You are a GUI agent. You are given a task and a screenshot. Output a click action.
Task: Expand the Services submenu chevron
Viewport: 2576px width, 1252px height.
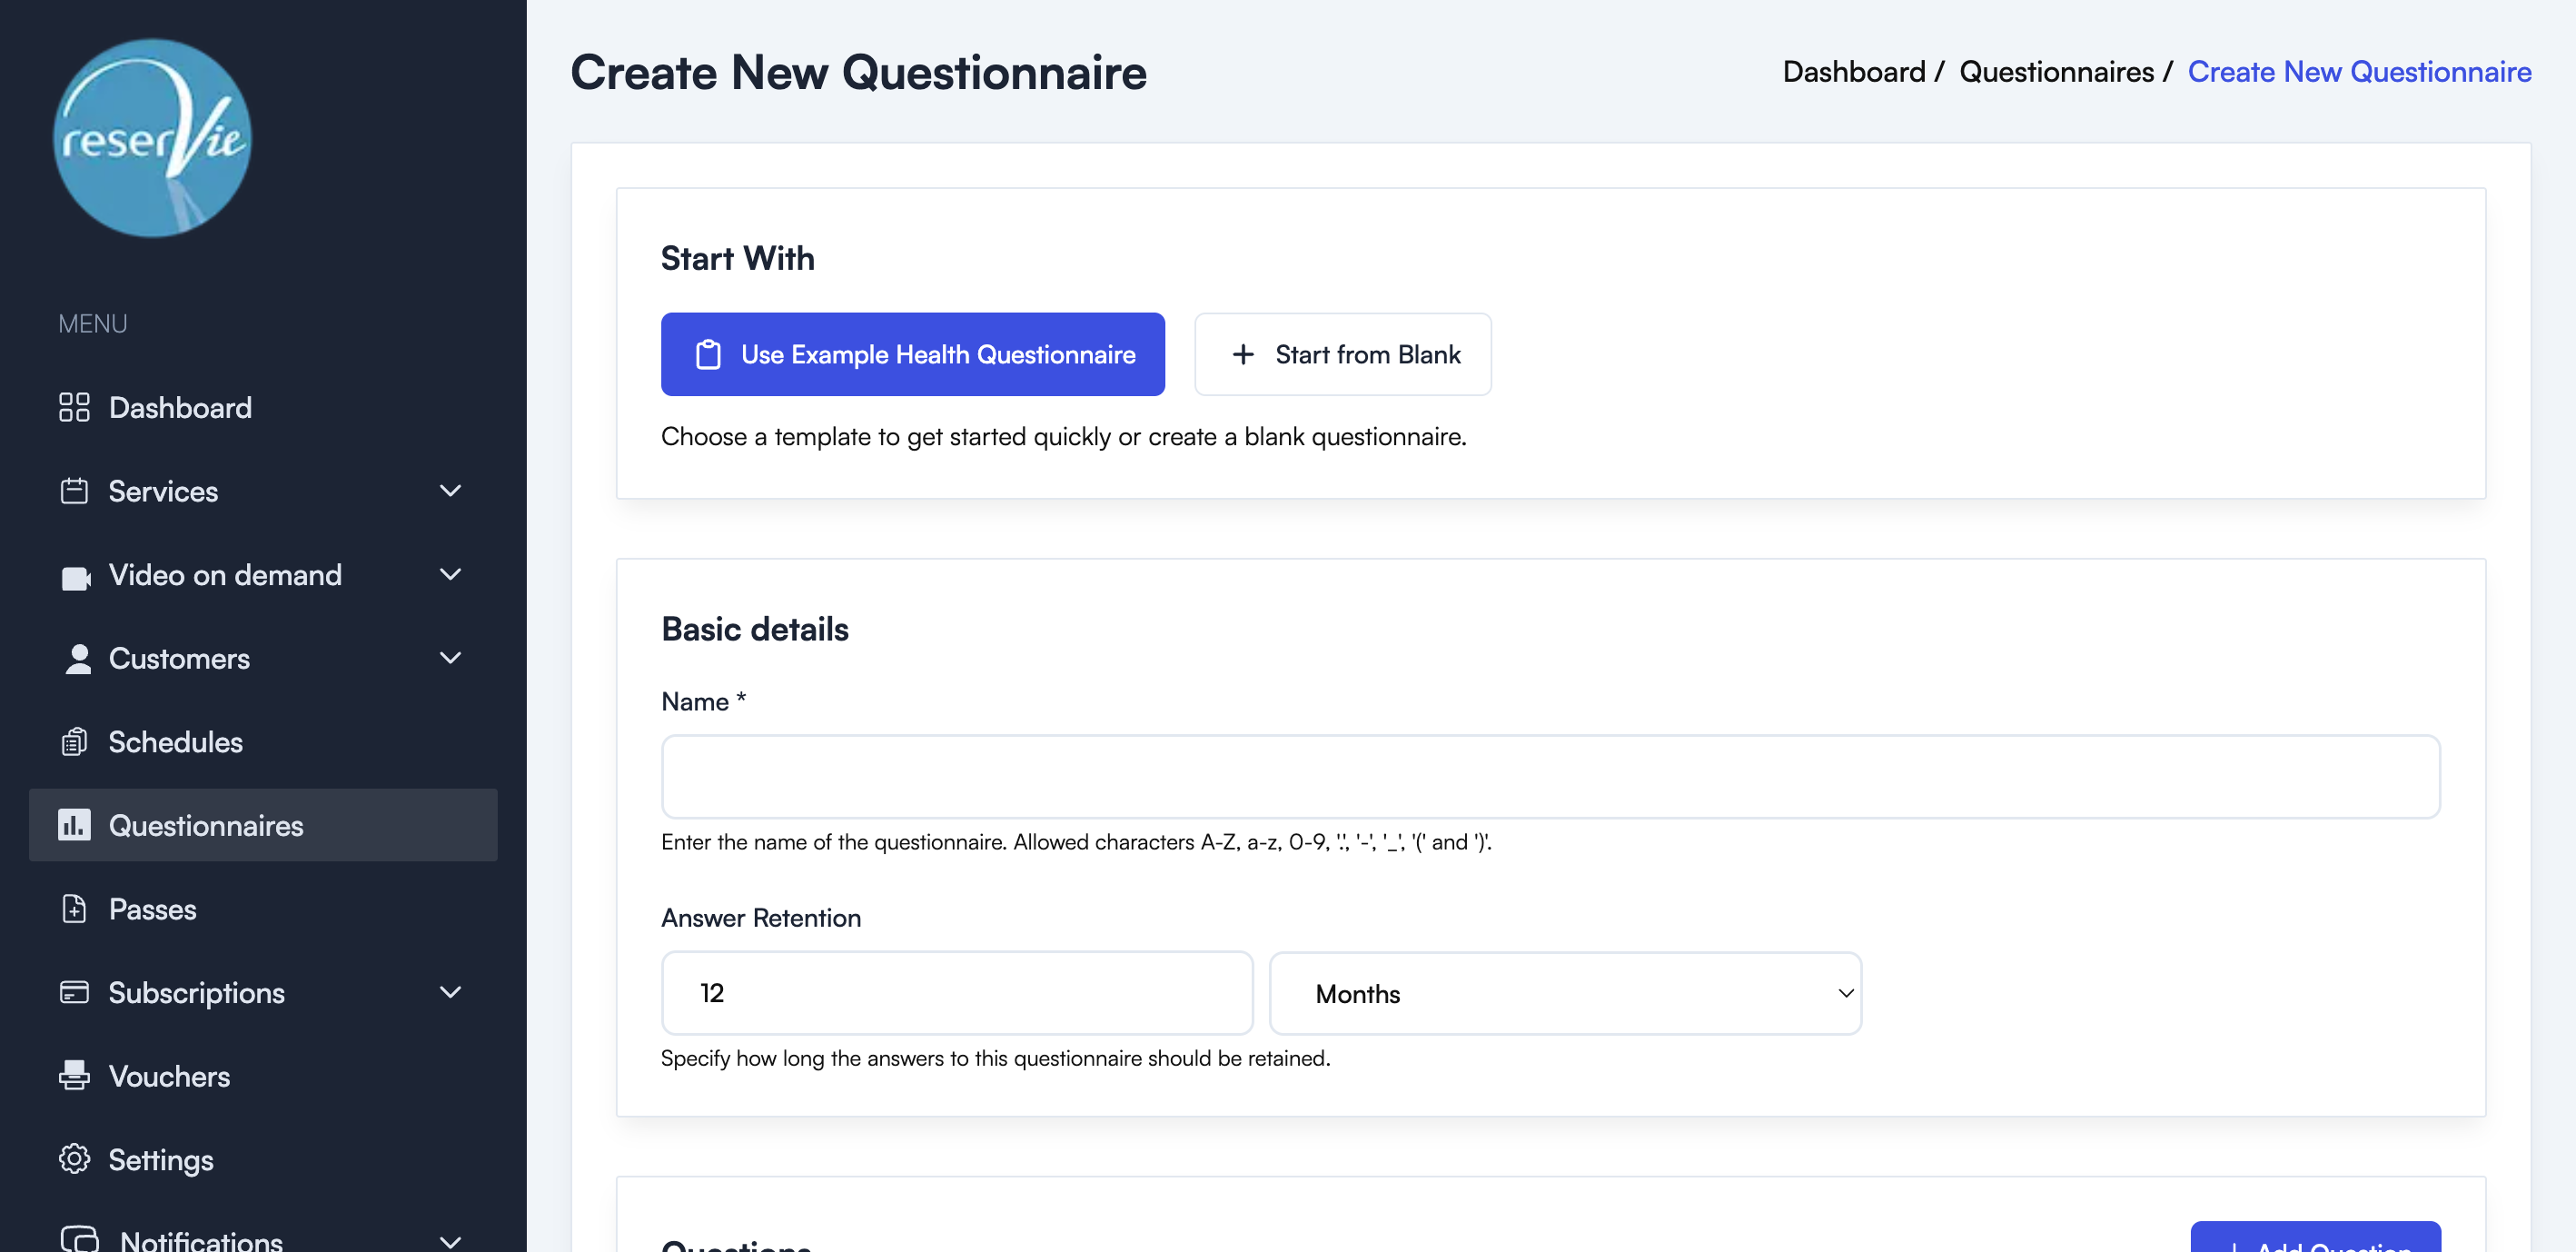(x=450, y=491)
